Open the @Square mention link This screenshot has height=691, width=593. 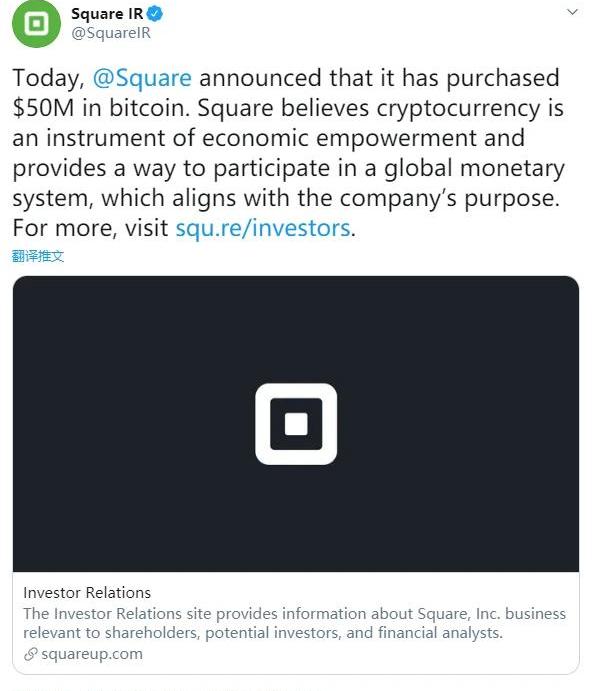point(142,78)
